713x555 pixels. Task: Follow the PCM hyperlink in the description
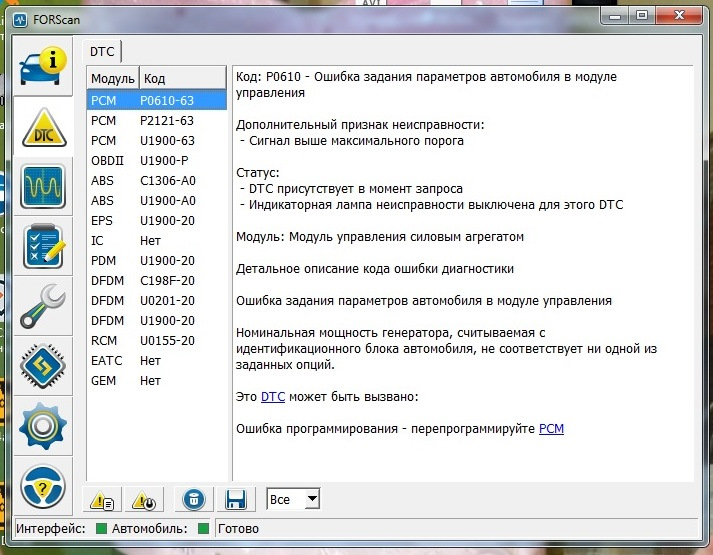click(551, 429)
